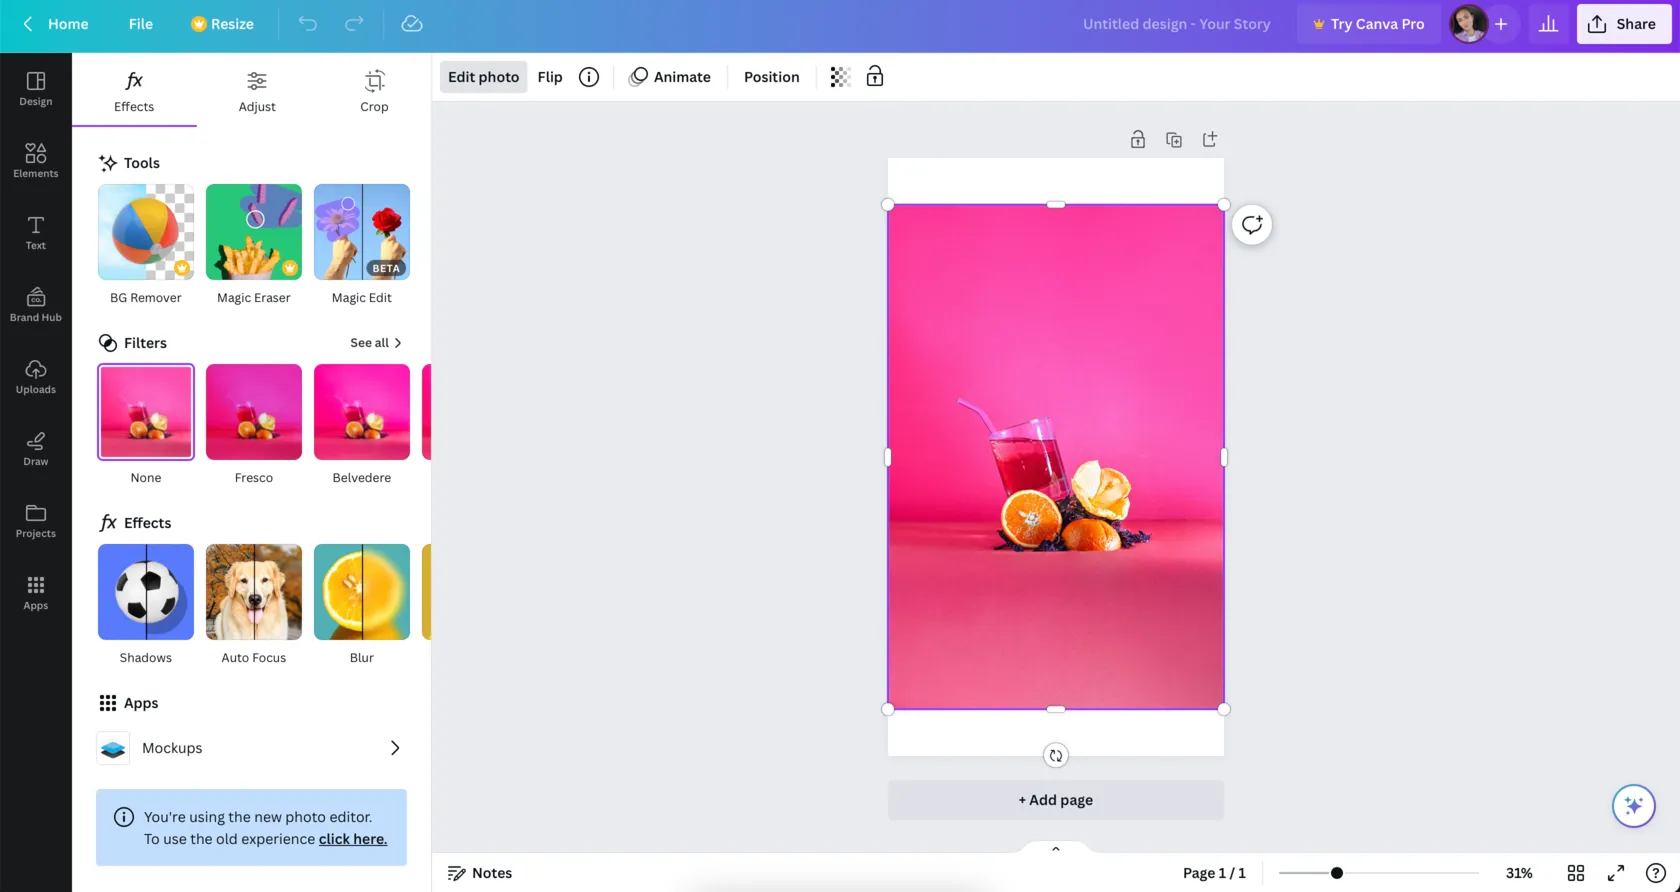
Task: Expand the Mockups app row
Action: [x=394, y=748]
